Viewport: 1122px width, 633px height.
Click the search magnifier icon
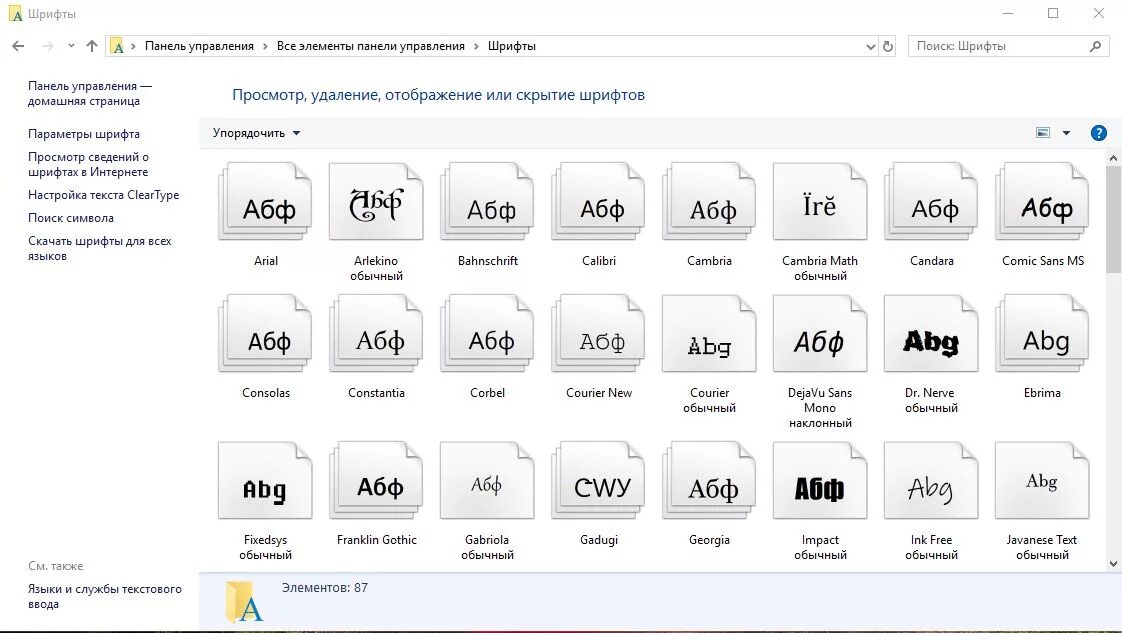click(1095, 46)
